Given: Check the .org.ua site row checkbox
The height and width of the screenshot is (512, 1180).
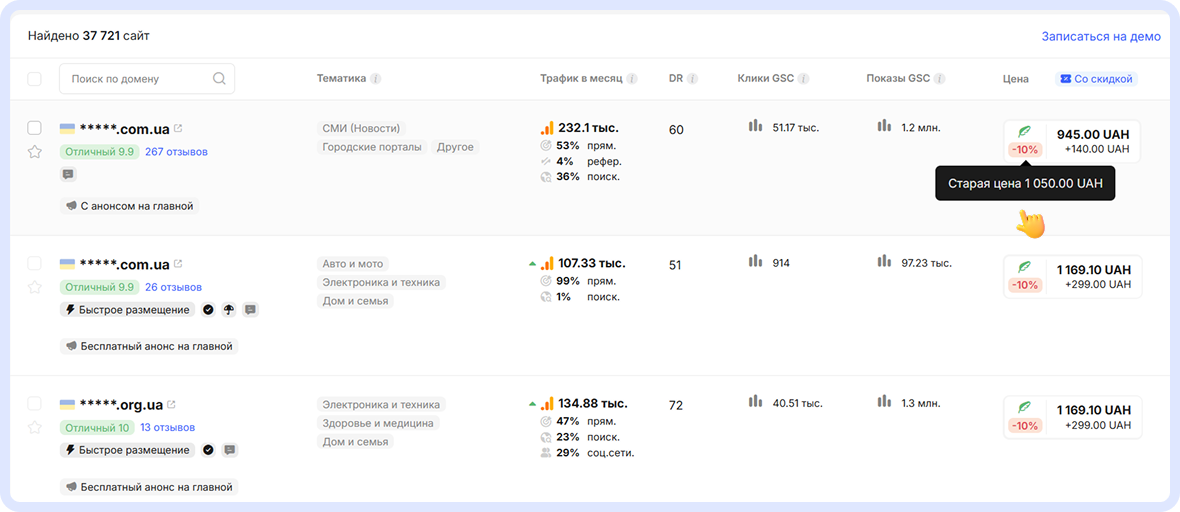Looking at the screenshot, I should click(35, 404).
